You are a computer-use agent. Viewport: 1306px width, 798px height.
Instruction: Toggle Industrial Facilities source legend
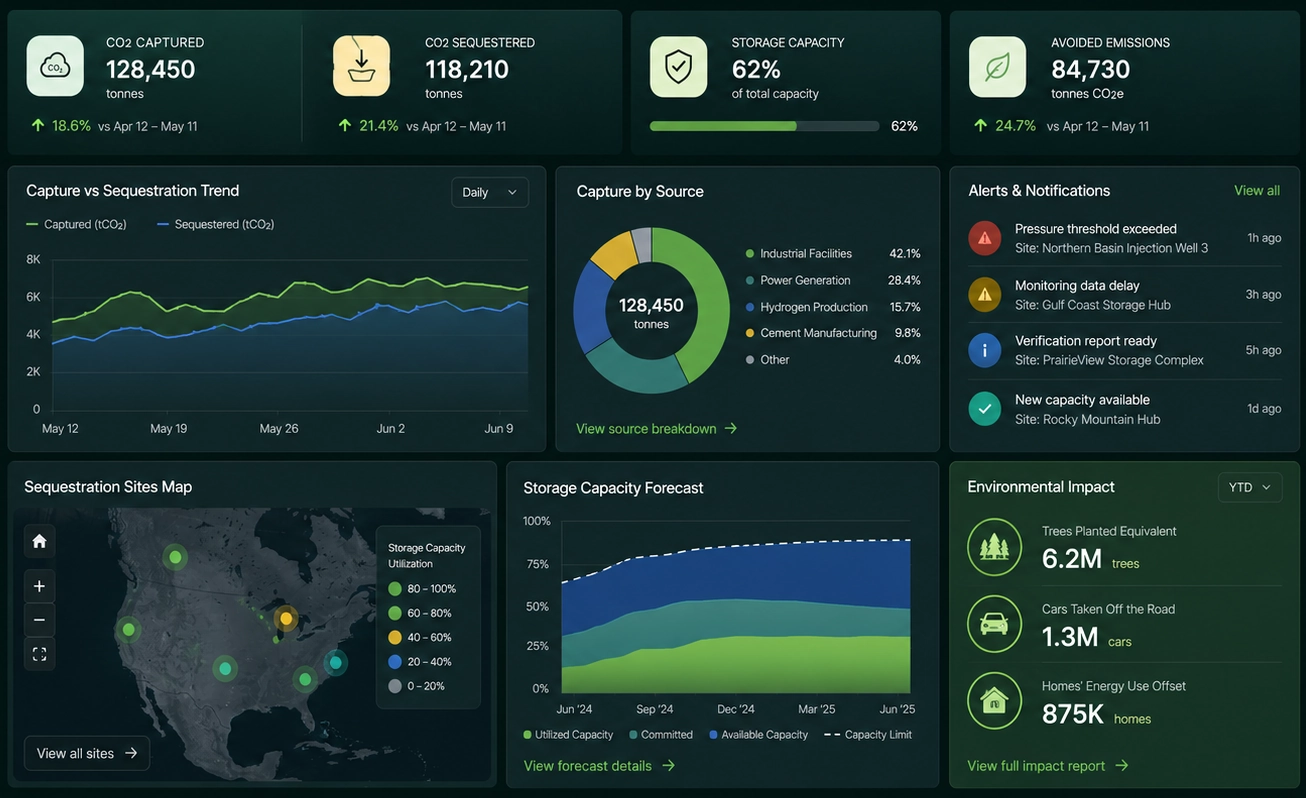tap(833, 254)
